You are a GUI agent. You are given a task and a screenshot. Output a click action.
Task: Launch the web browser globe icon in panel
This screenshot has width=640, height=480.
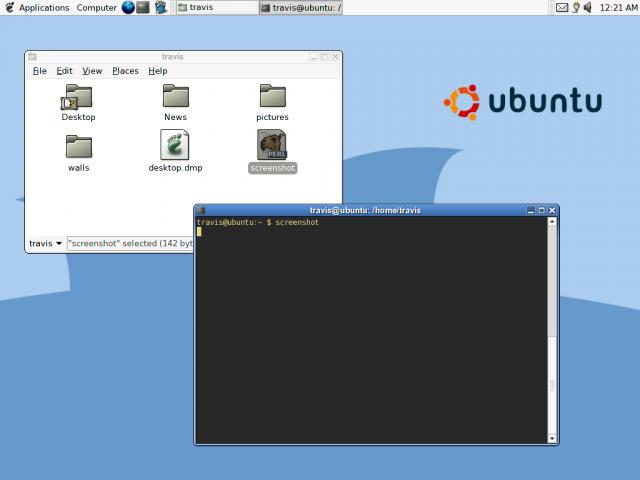coord(128,7)
